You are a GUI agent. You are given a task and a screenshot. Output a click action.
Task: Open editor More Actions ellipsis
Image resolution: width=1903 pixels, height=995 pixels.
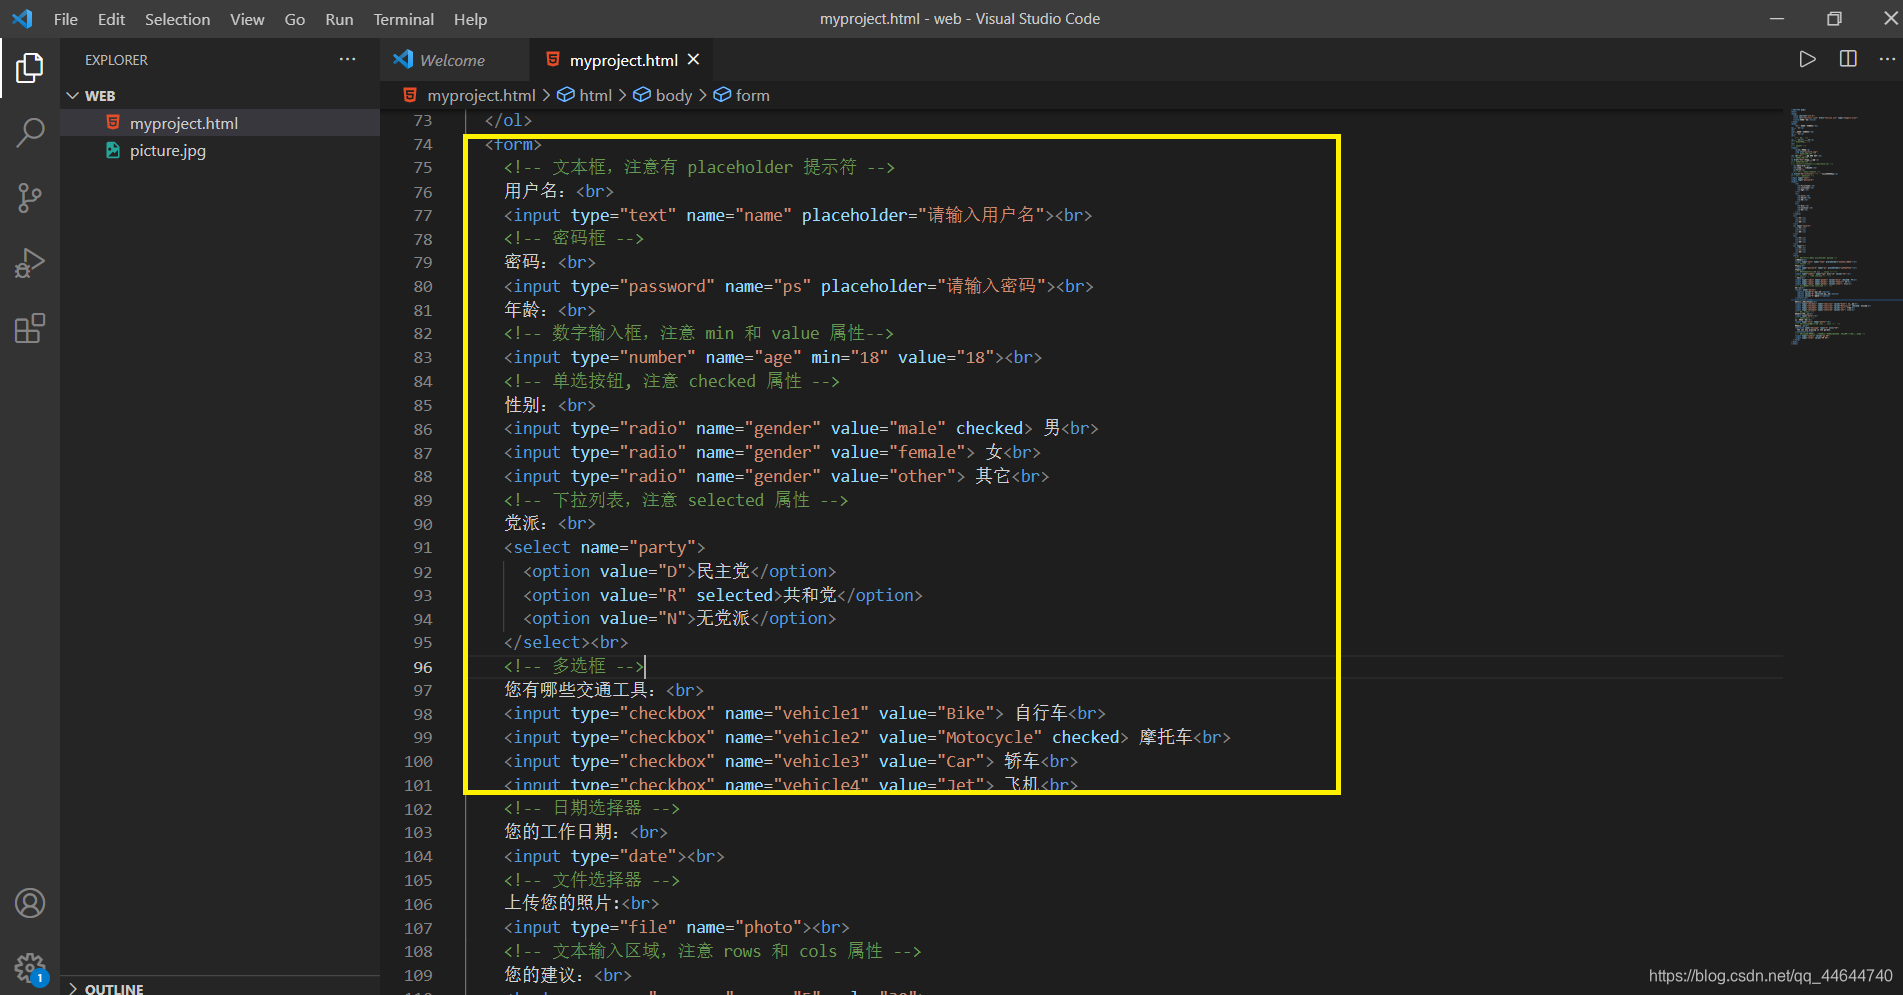[x=1887, y=59]
